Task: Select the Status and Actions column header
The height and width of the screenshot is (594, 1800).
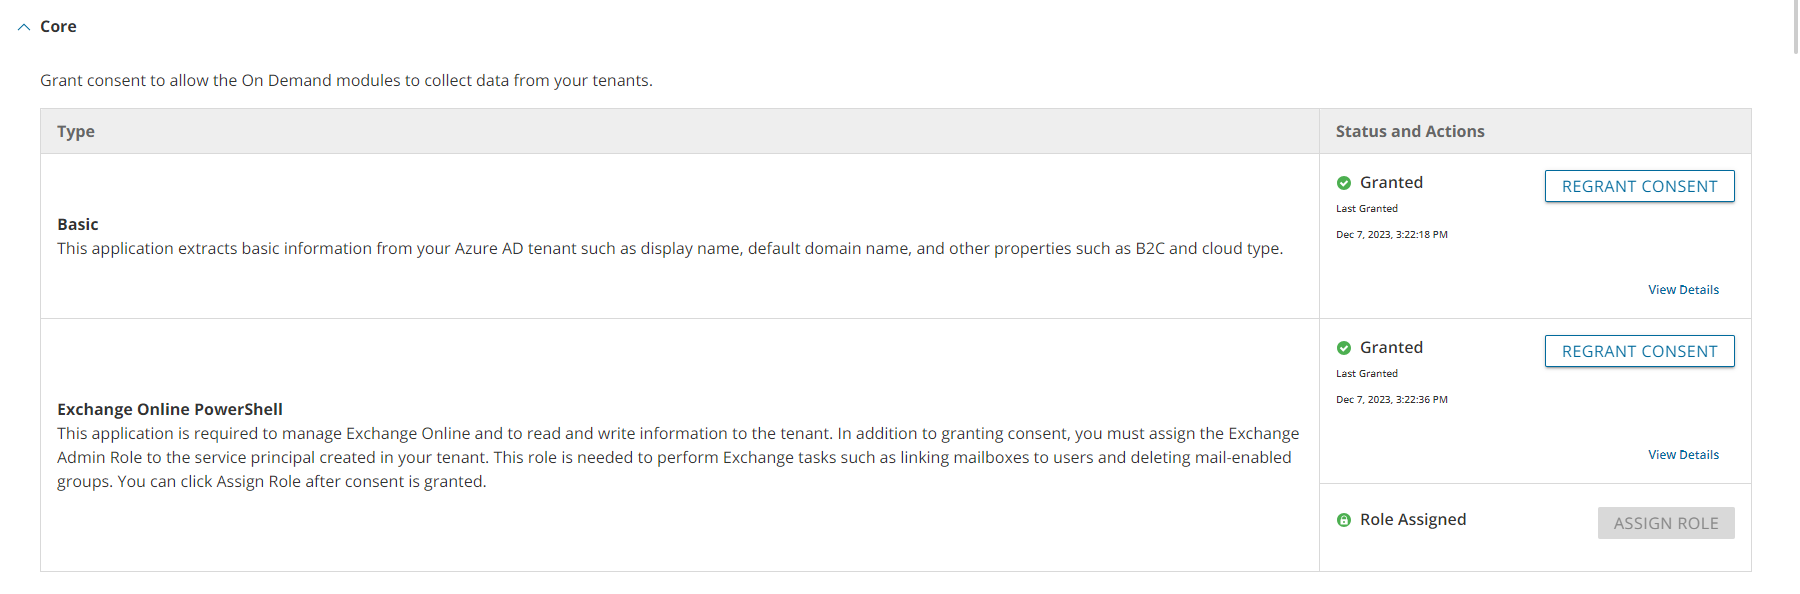Action: 1409,131
